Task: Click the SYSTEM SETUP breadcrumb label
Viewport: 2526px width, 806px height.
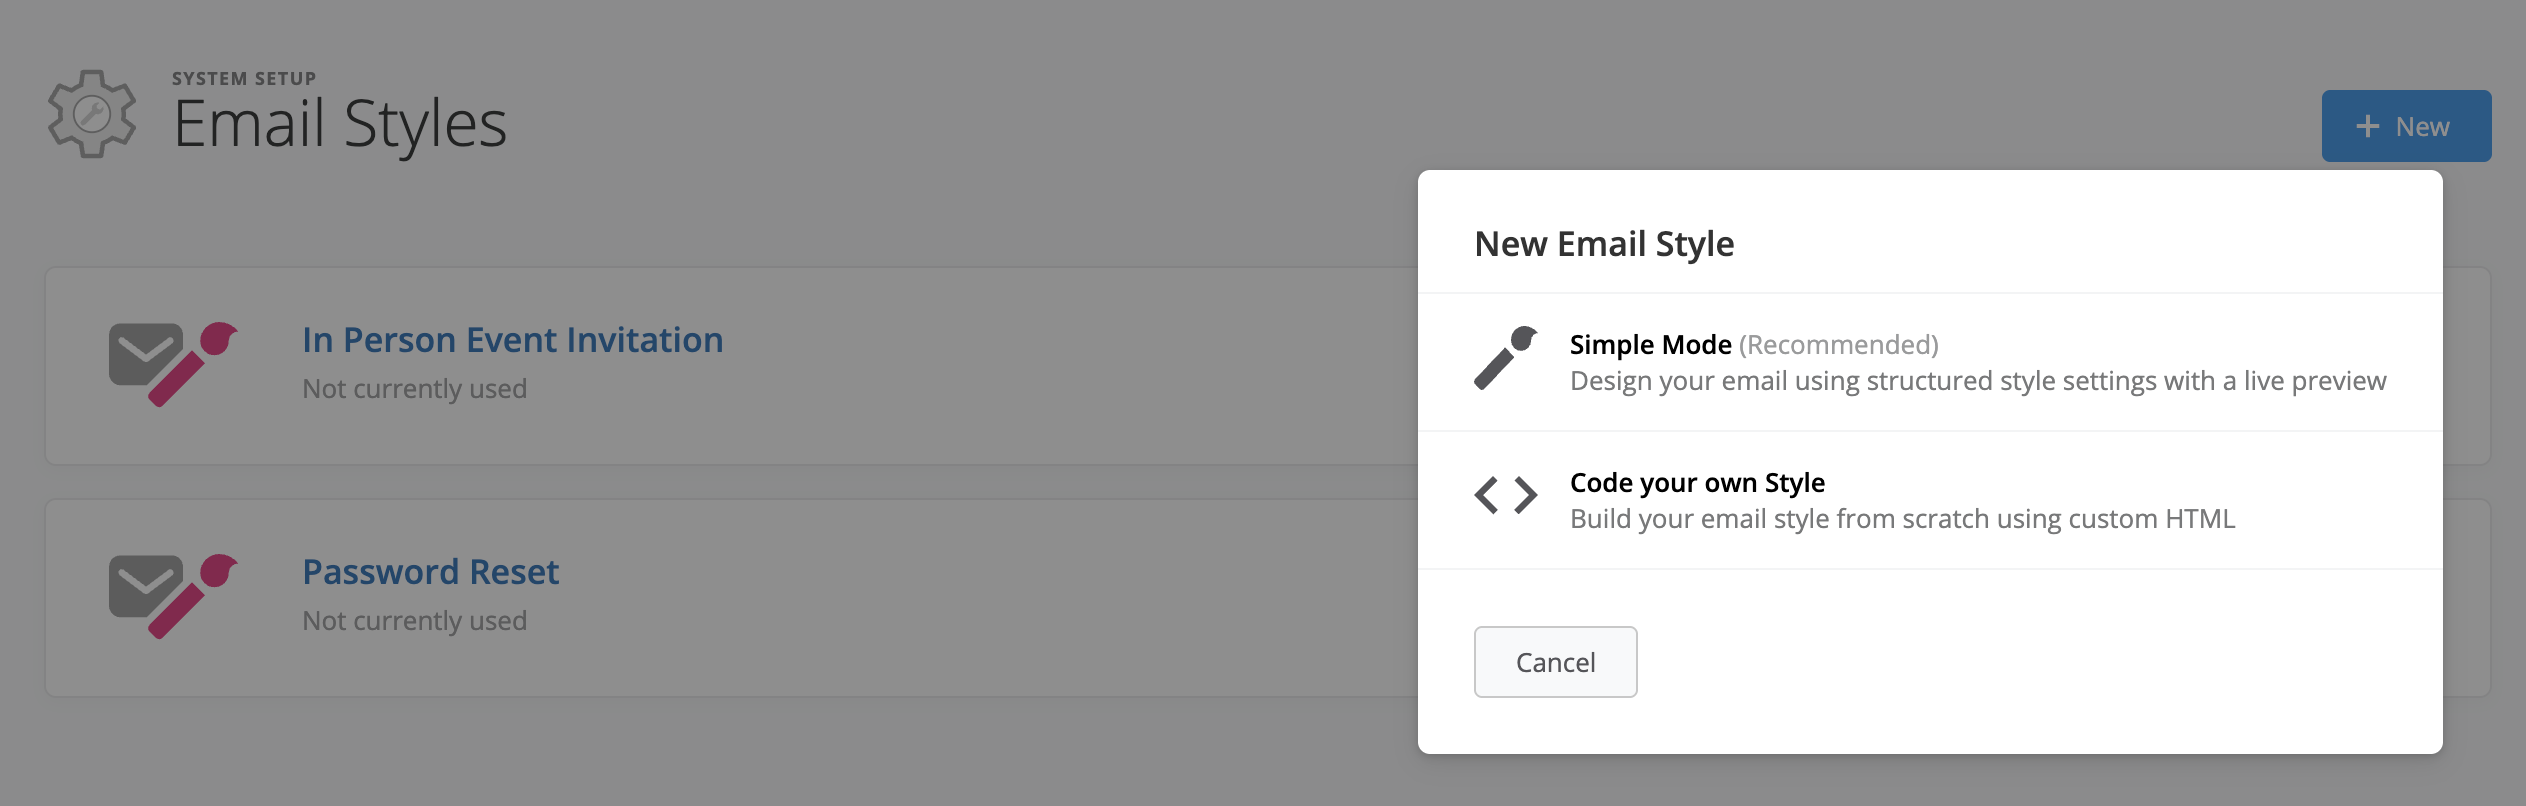Action: pos(244,78)
